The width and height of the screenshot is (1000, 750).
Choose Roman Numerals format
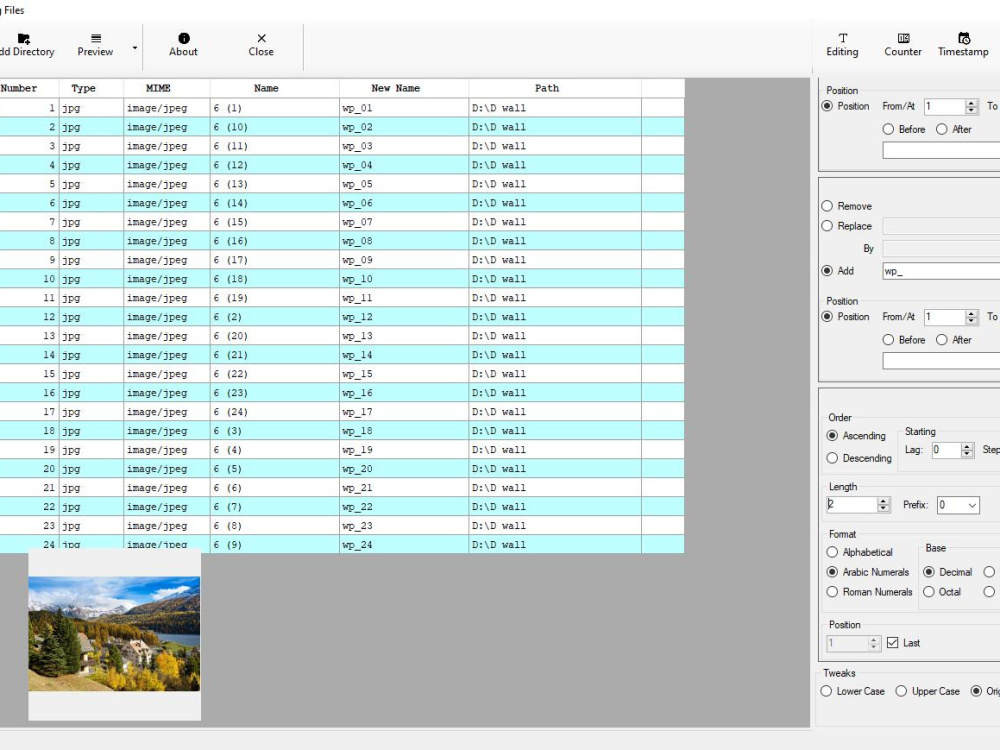[x=831, y=592]
